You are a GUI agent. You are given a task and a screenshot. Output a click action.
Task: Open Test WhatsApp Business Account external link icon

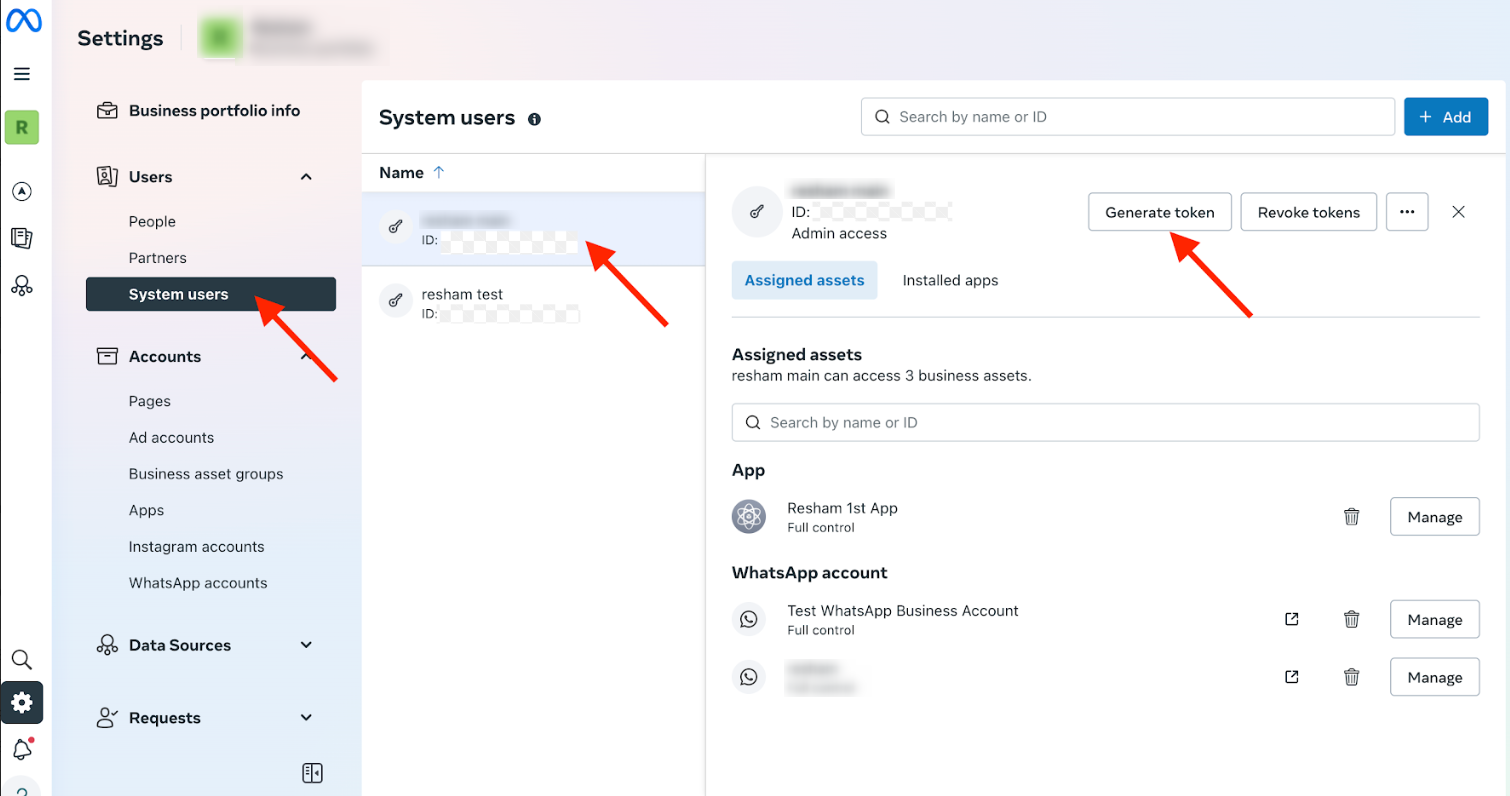point(1291,619)
